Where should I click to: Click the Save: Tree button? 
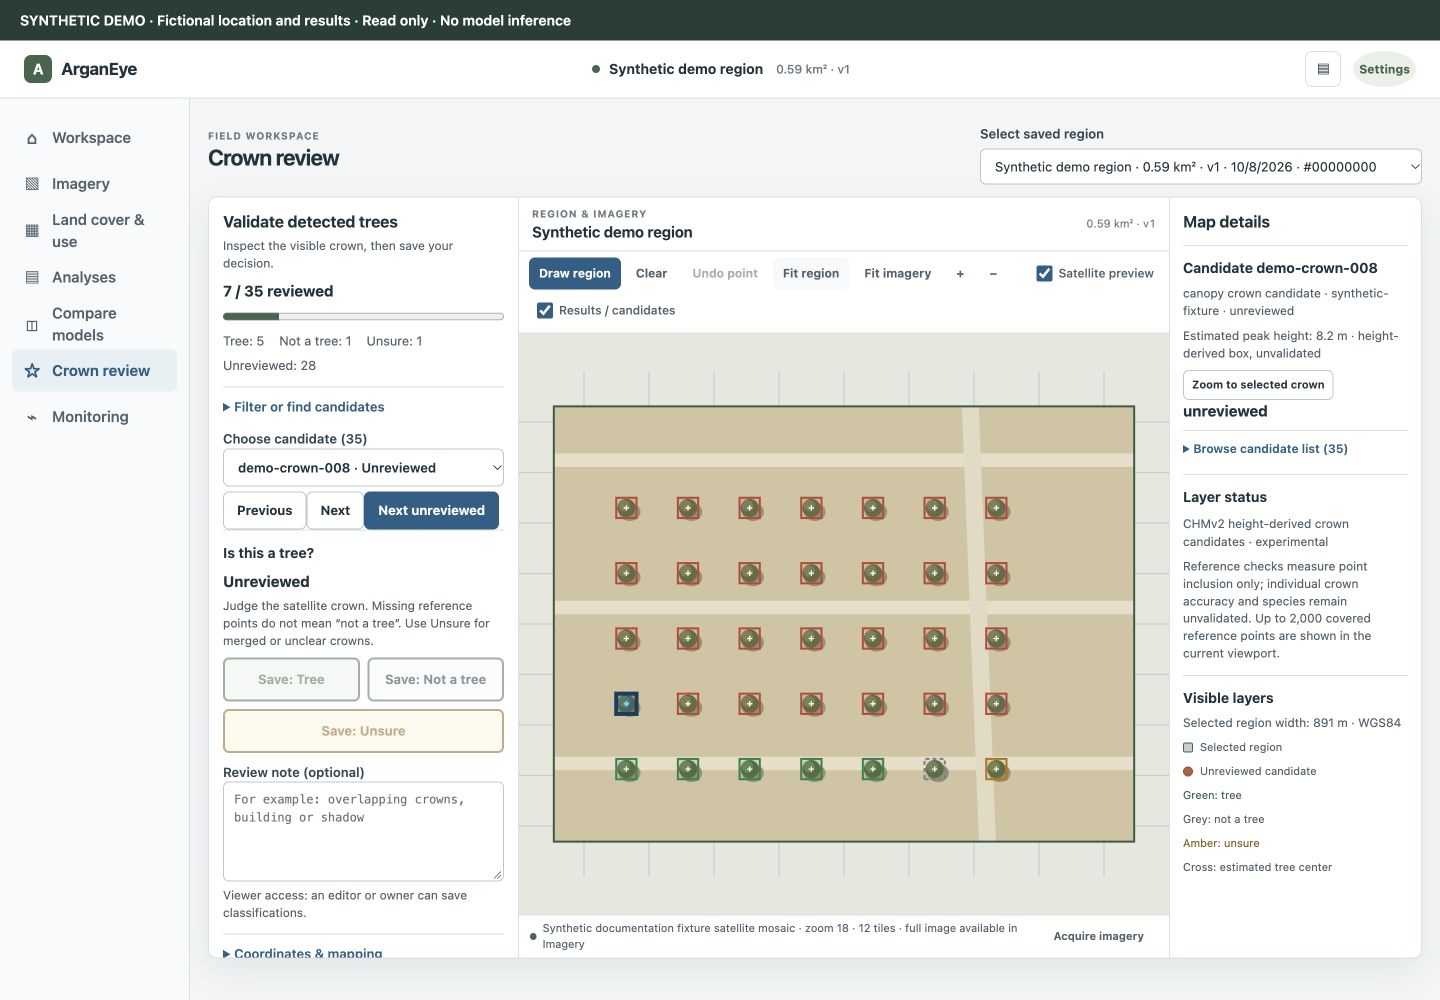click(x=291, y=679)
